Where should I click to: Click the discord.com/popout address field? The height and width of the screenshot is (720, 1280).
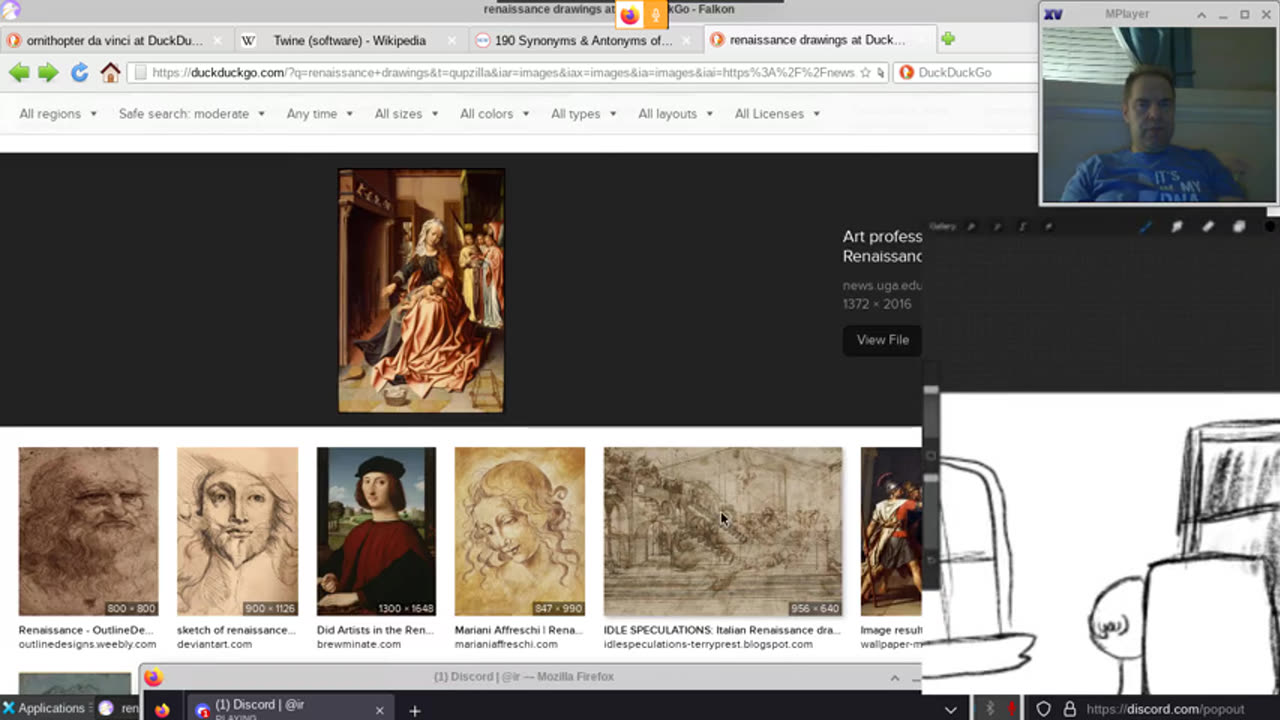pyautogui.click(x=1165, y=709)
